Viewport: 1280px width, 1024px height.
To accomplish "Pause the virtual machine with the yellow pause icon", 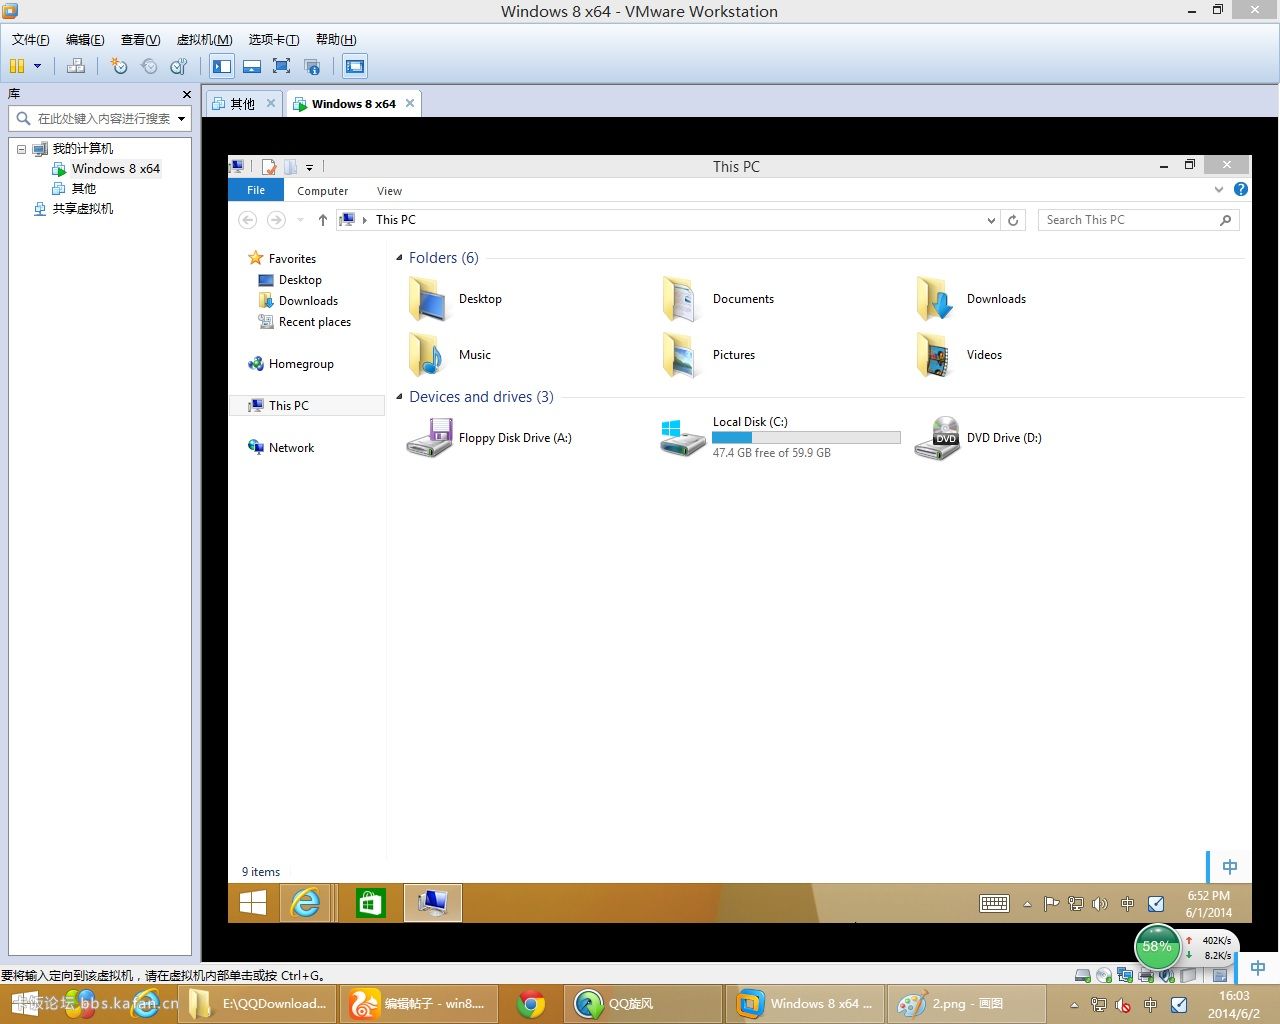I will (17, 66).
